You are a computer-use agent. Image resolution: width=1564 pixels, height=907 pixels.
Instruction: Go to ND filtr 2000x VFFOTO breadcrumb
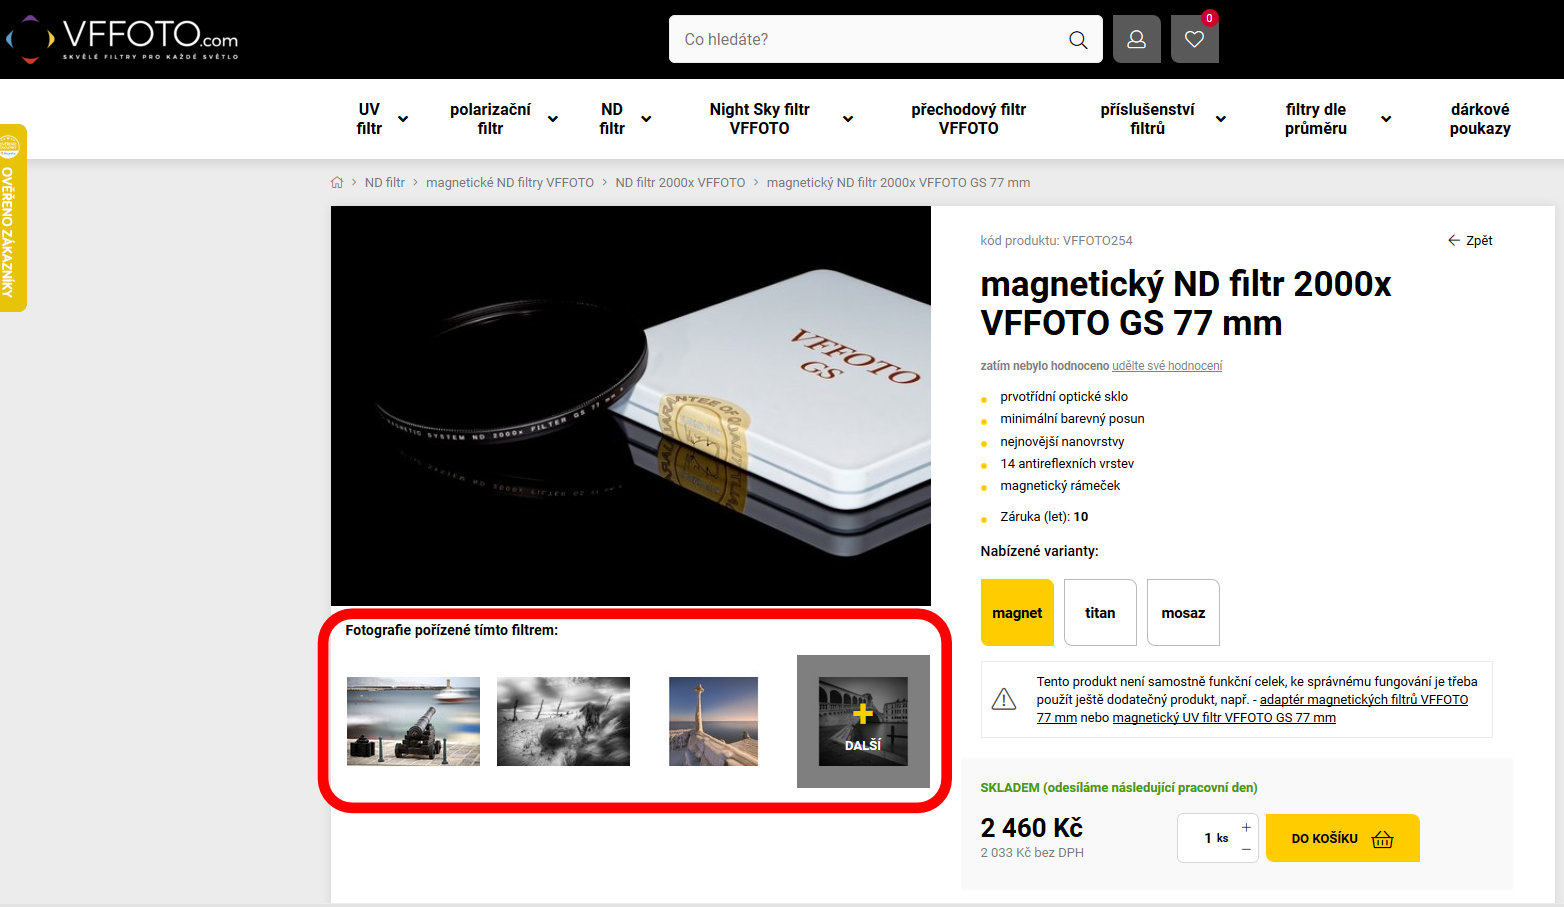(680, 183)
